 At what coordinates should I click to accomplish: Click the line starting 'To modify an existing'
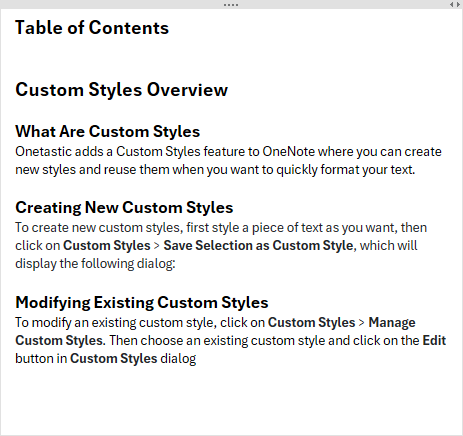coord(215,323)
